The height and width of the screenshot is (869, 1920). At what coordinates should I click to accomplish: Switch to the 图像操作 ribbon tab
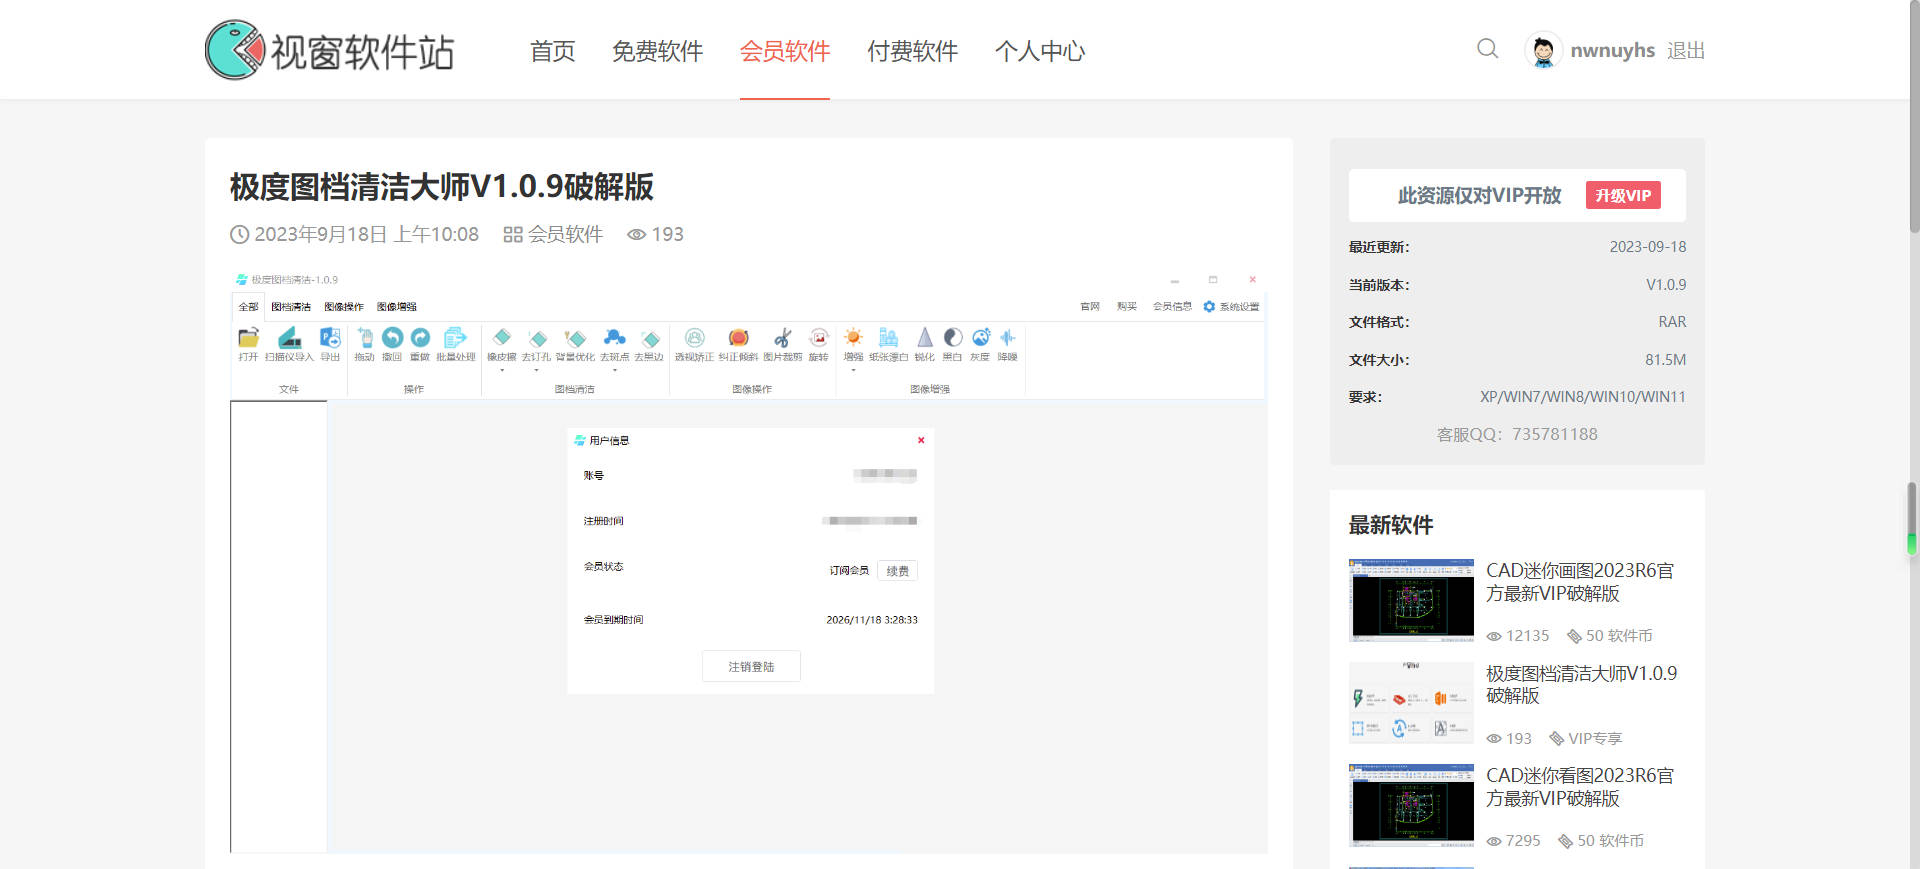tap(344, 307)
